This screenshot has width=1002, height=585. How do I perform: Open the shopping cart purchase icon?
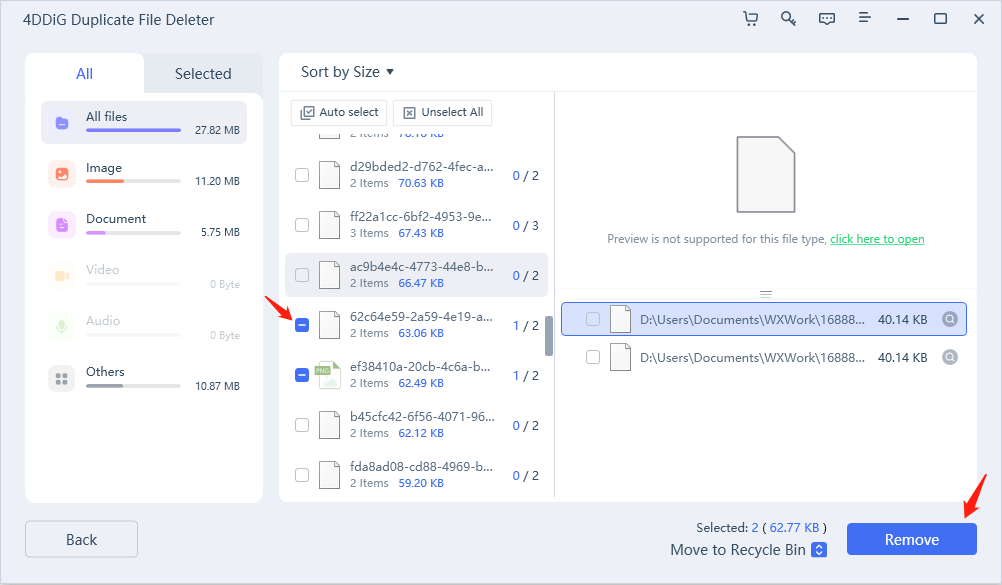click(750, 19)
